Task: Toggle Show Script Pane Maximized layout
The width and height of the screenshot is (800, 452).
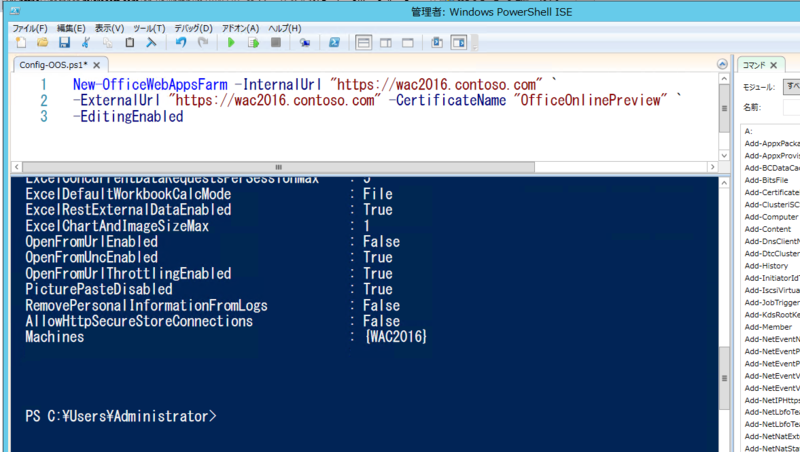Action: (408, 43)
